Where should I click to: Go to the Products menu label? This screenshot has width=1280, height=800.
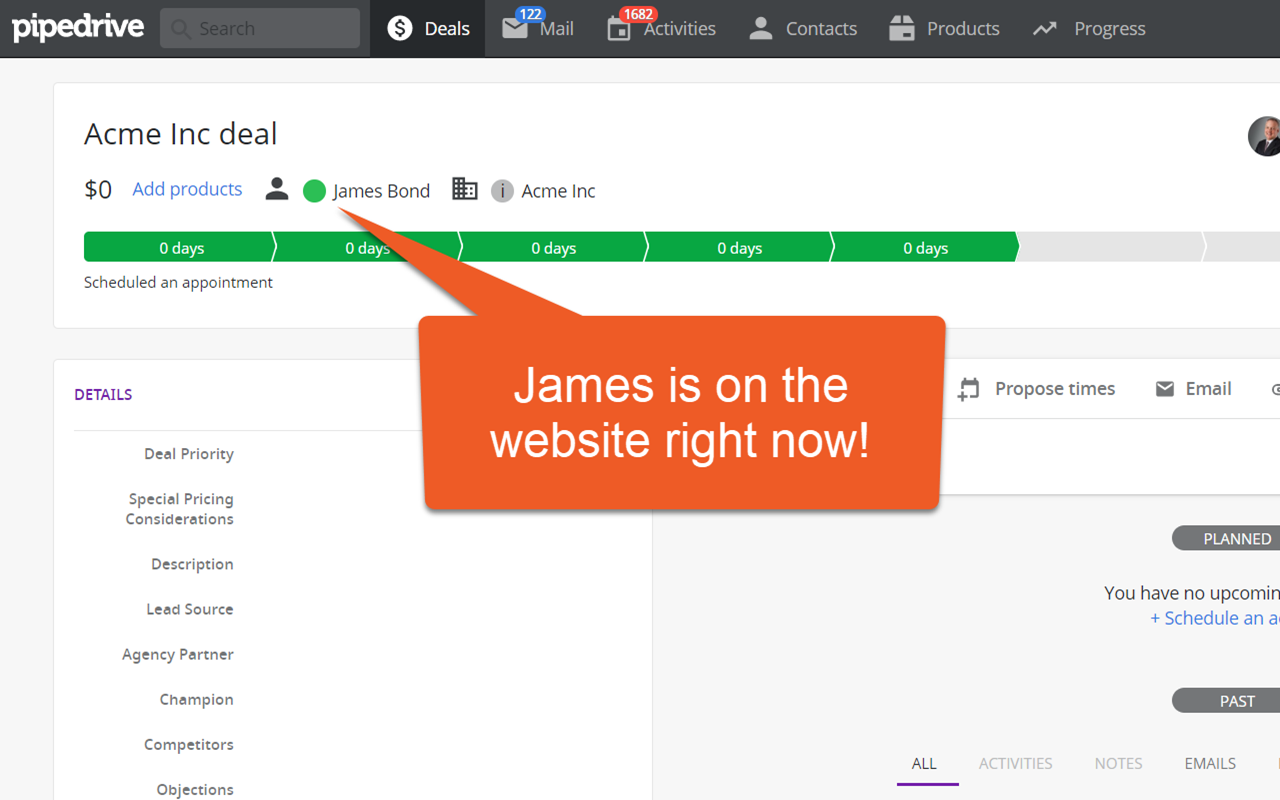coord(963,29)
